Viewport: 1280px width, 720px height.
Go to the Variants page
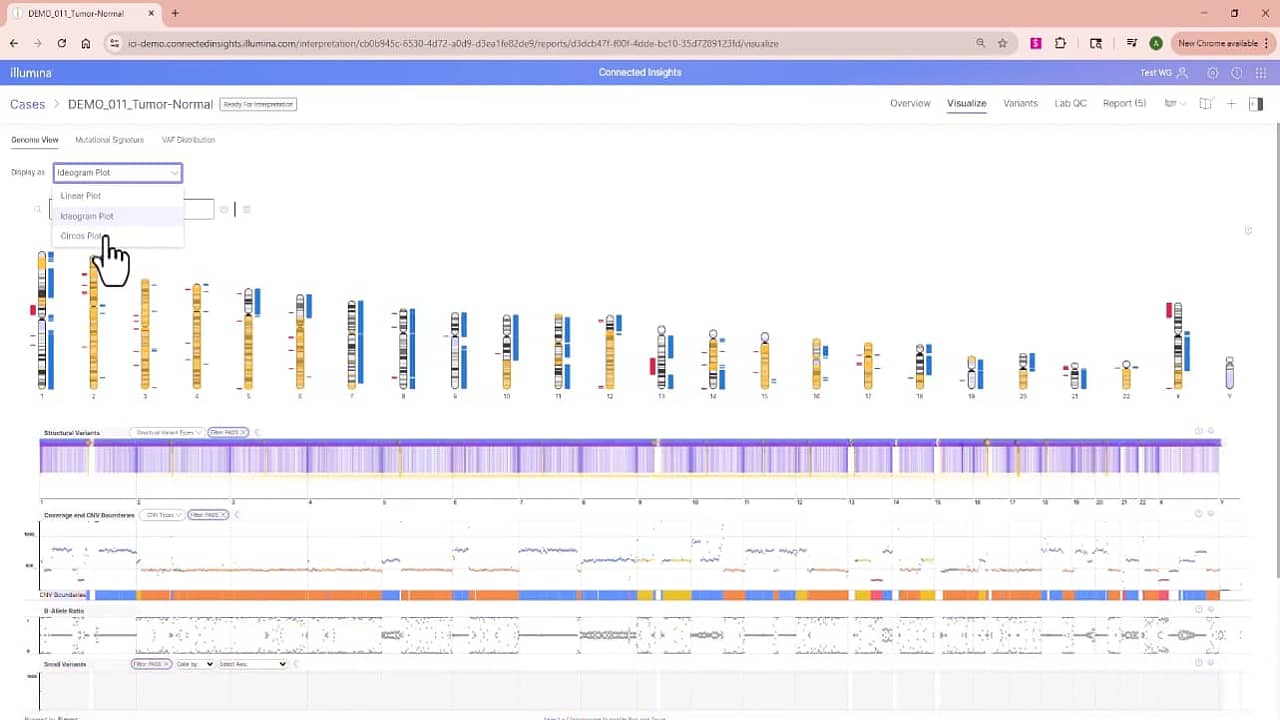[x=1020, y=103]
